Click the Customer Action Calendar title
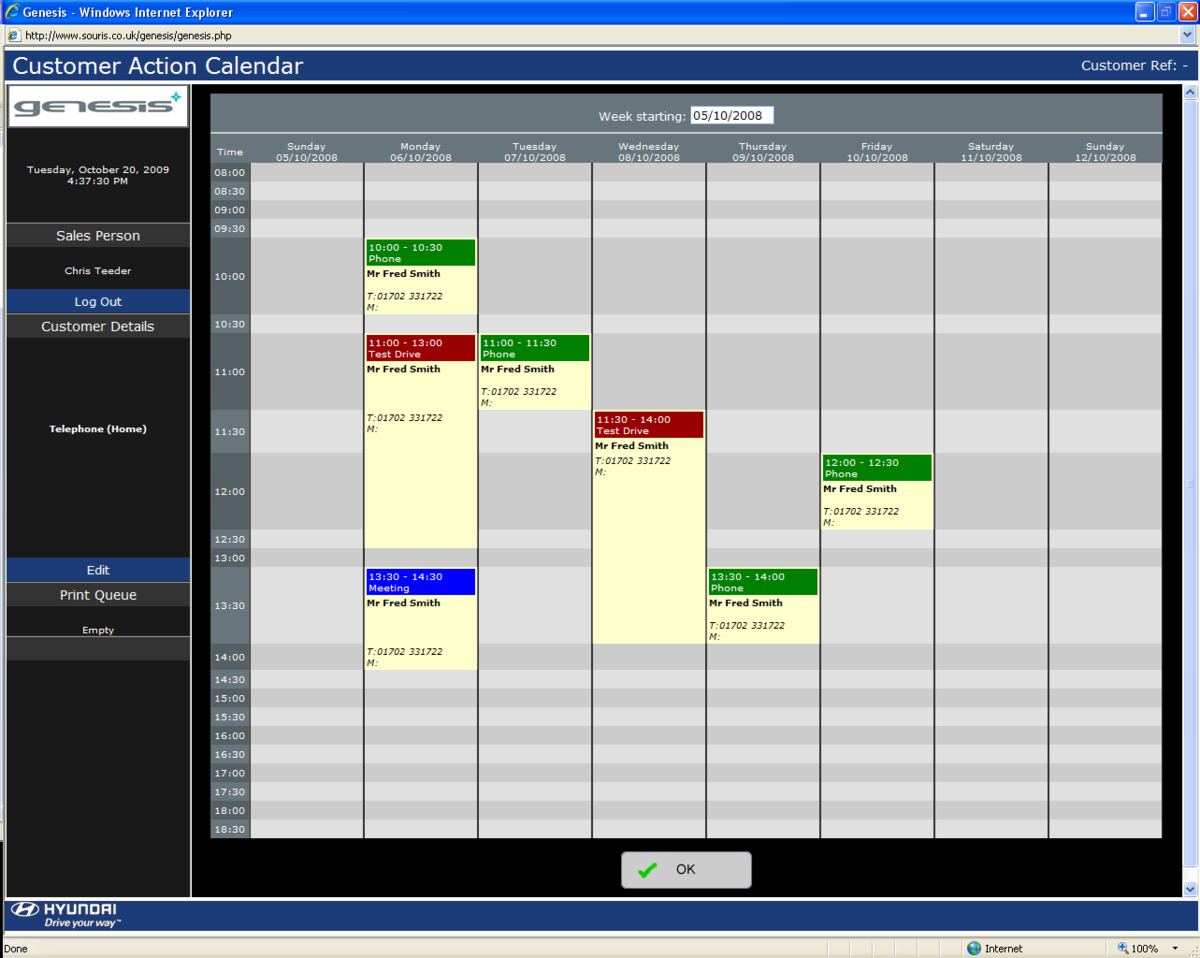1200x958 pixels. point(158,67)
